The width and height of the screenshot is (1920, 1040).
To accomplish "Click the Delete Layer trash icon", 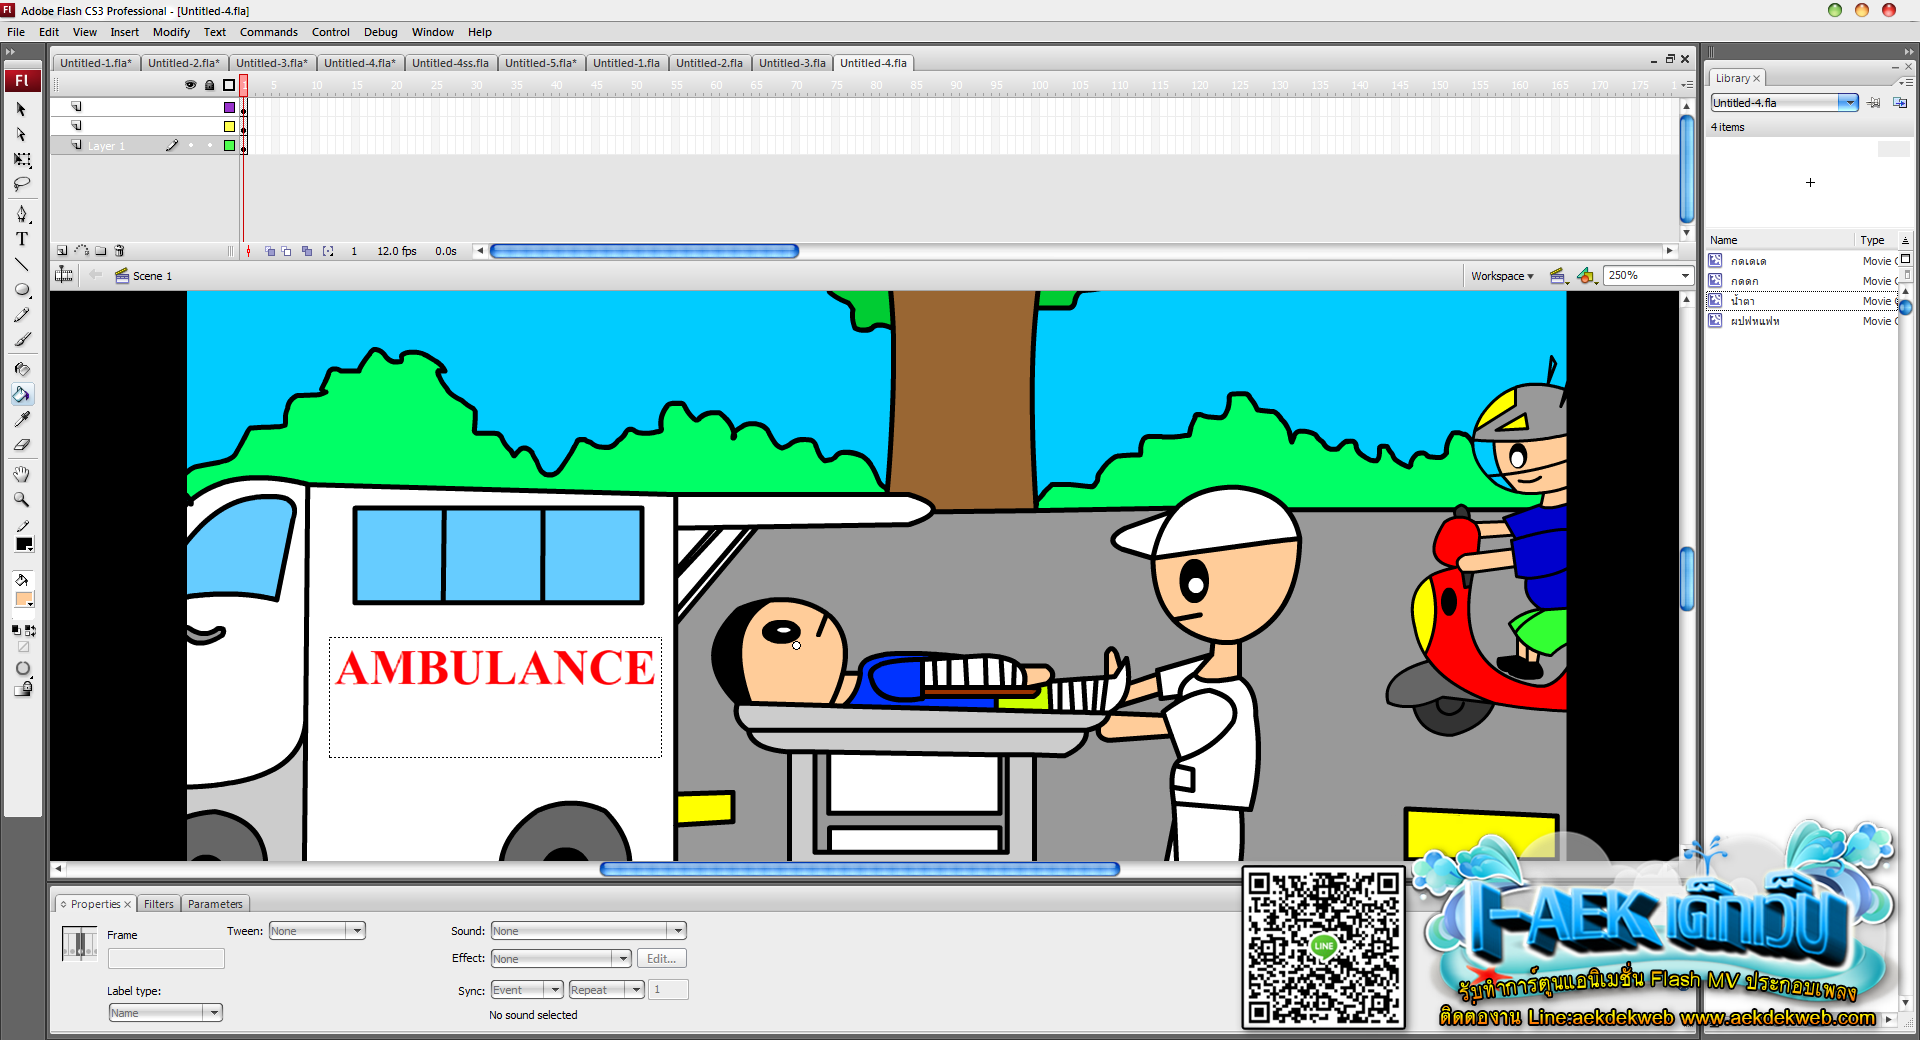I will [x=120, y=251].
